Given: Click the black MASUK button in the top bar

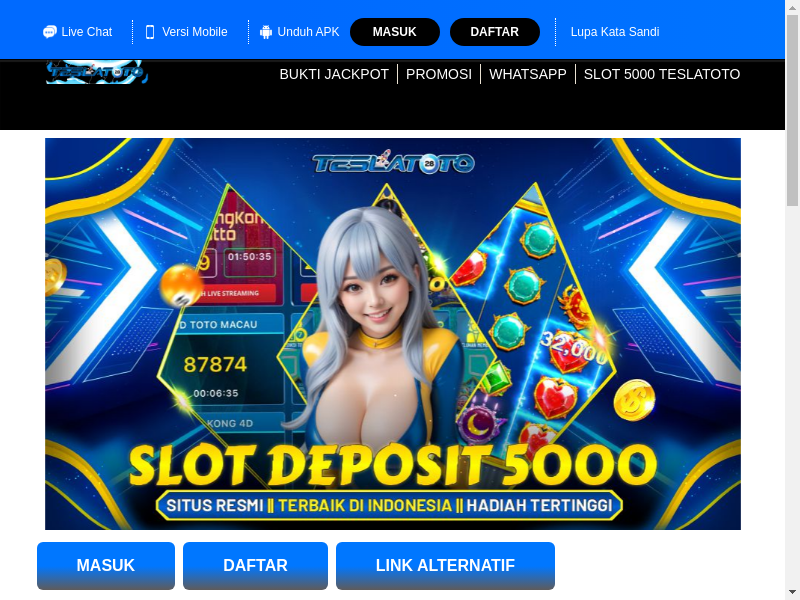Looking at the screenshot, I should 395,32.
